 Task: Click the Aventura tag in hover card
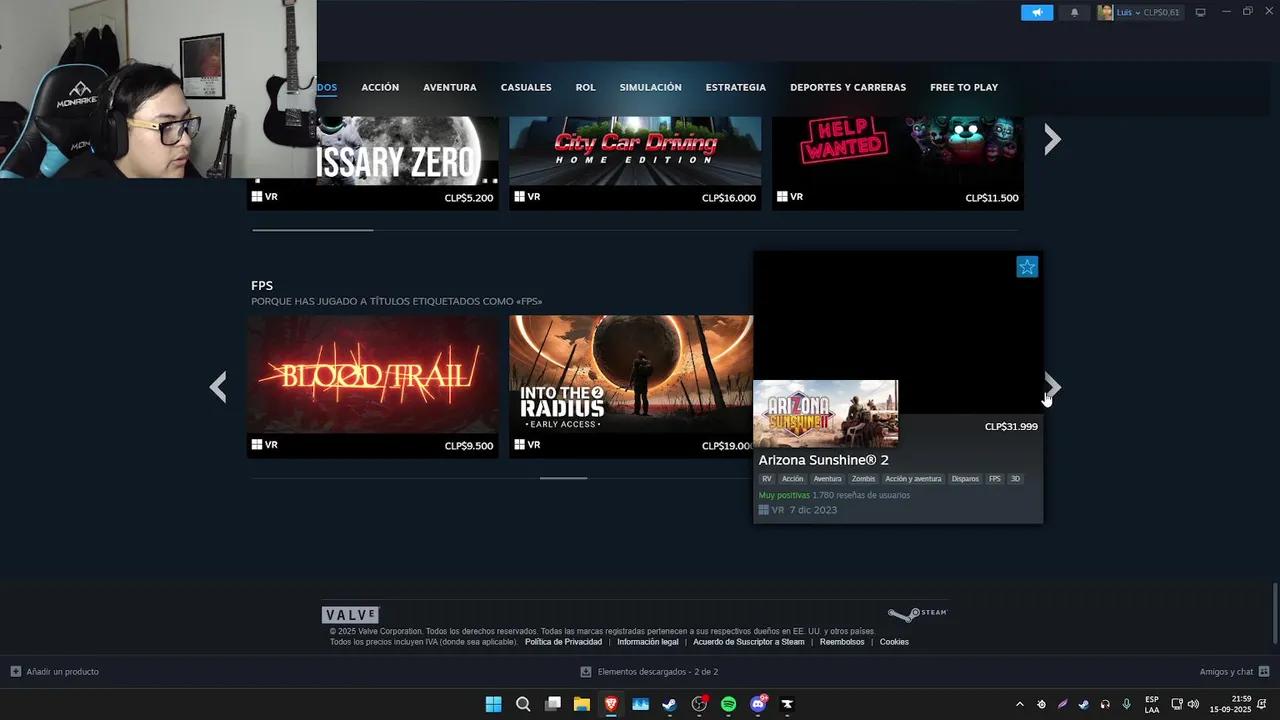pyautogui.click(x=827, y=479)
